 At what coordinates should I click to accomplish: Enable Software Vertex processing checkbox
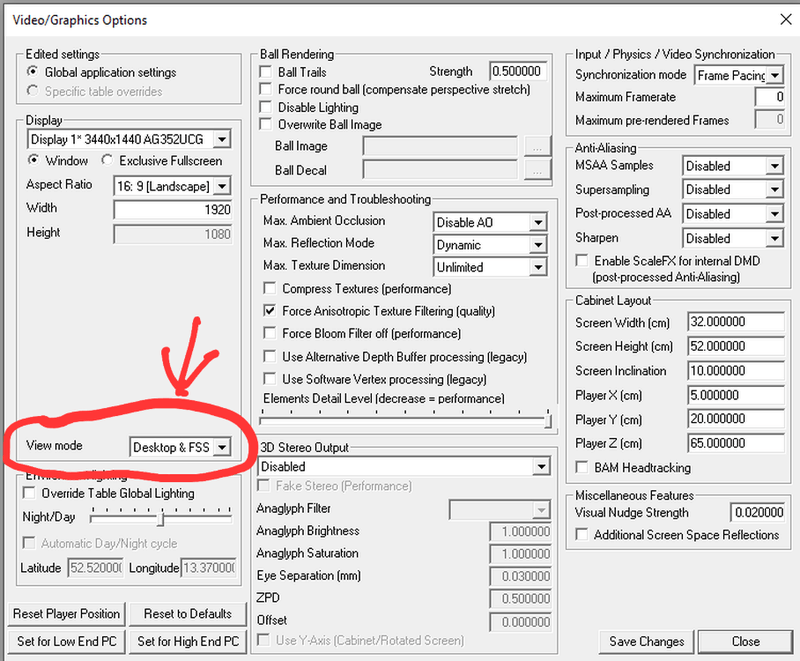click(x=270, y=379)
